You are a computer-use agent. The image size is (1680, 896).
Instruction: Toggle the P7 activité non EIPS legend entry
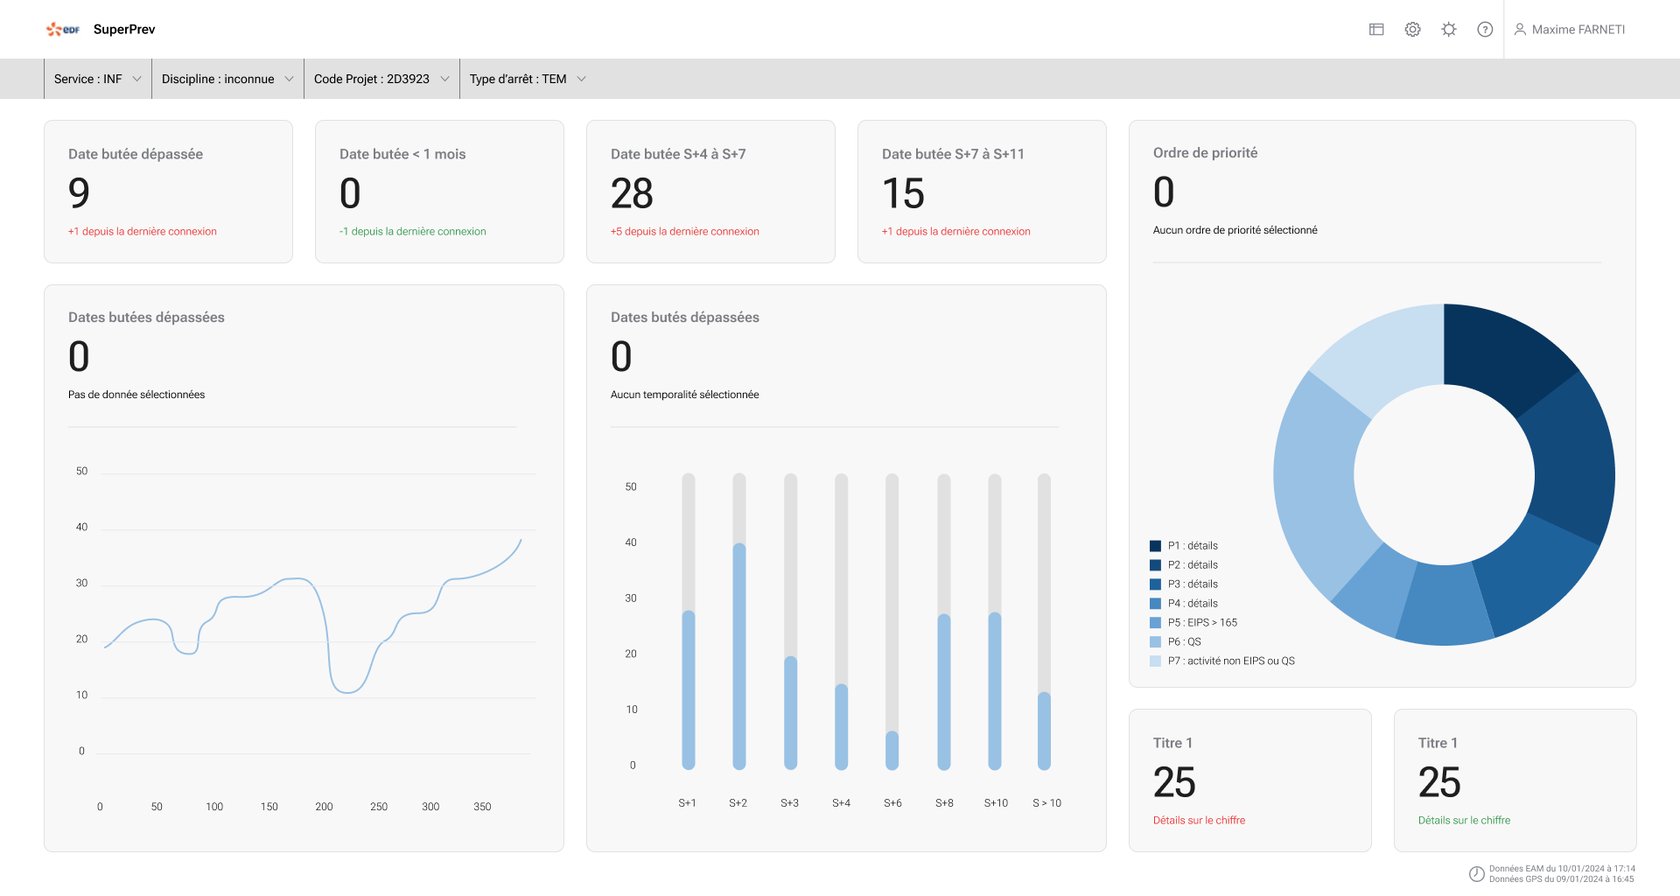1229,661
